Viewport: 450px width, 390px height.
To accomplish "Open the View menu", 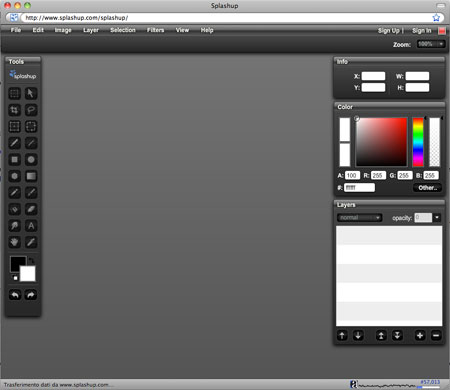I will click(182, 30).
